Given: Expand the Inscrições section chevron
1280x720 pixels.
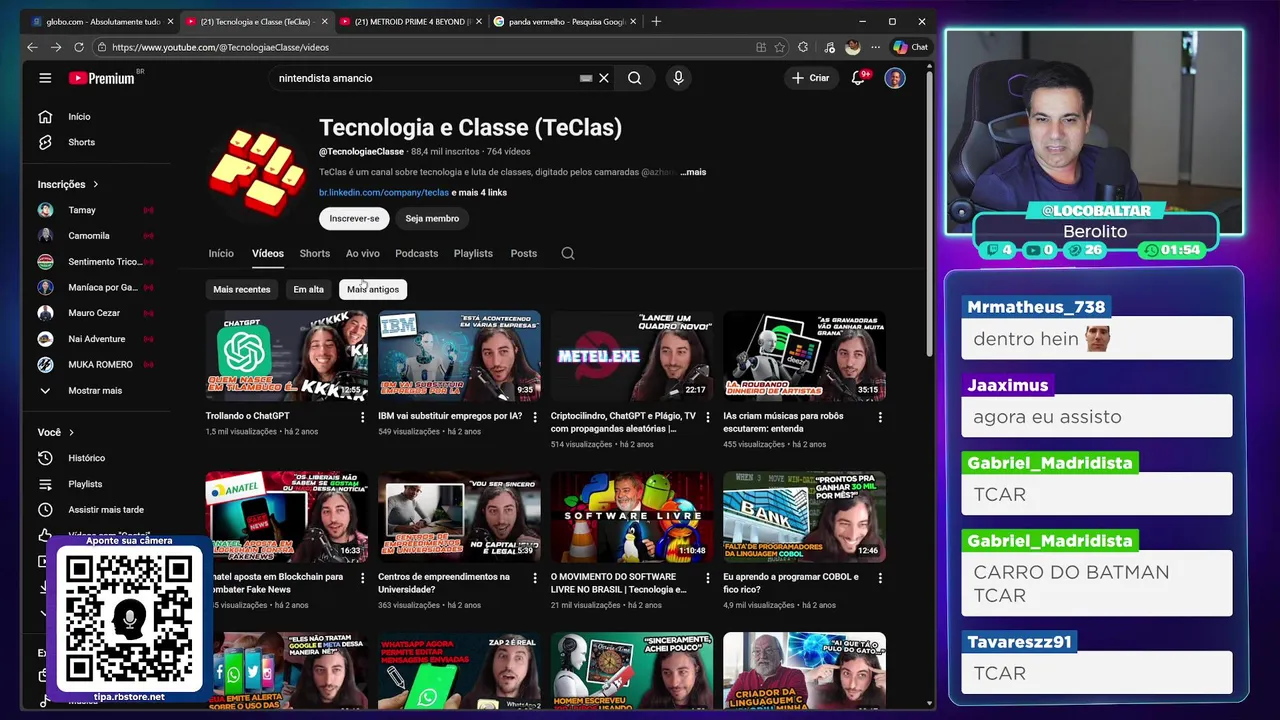Looking at the screenshot, I should [x=95, y=184].
